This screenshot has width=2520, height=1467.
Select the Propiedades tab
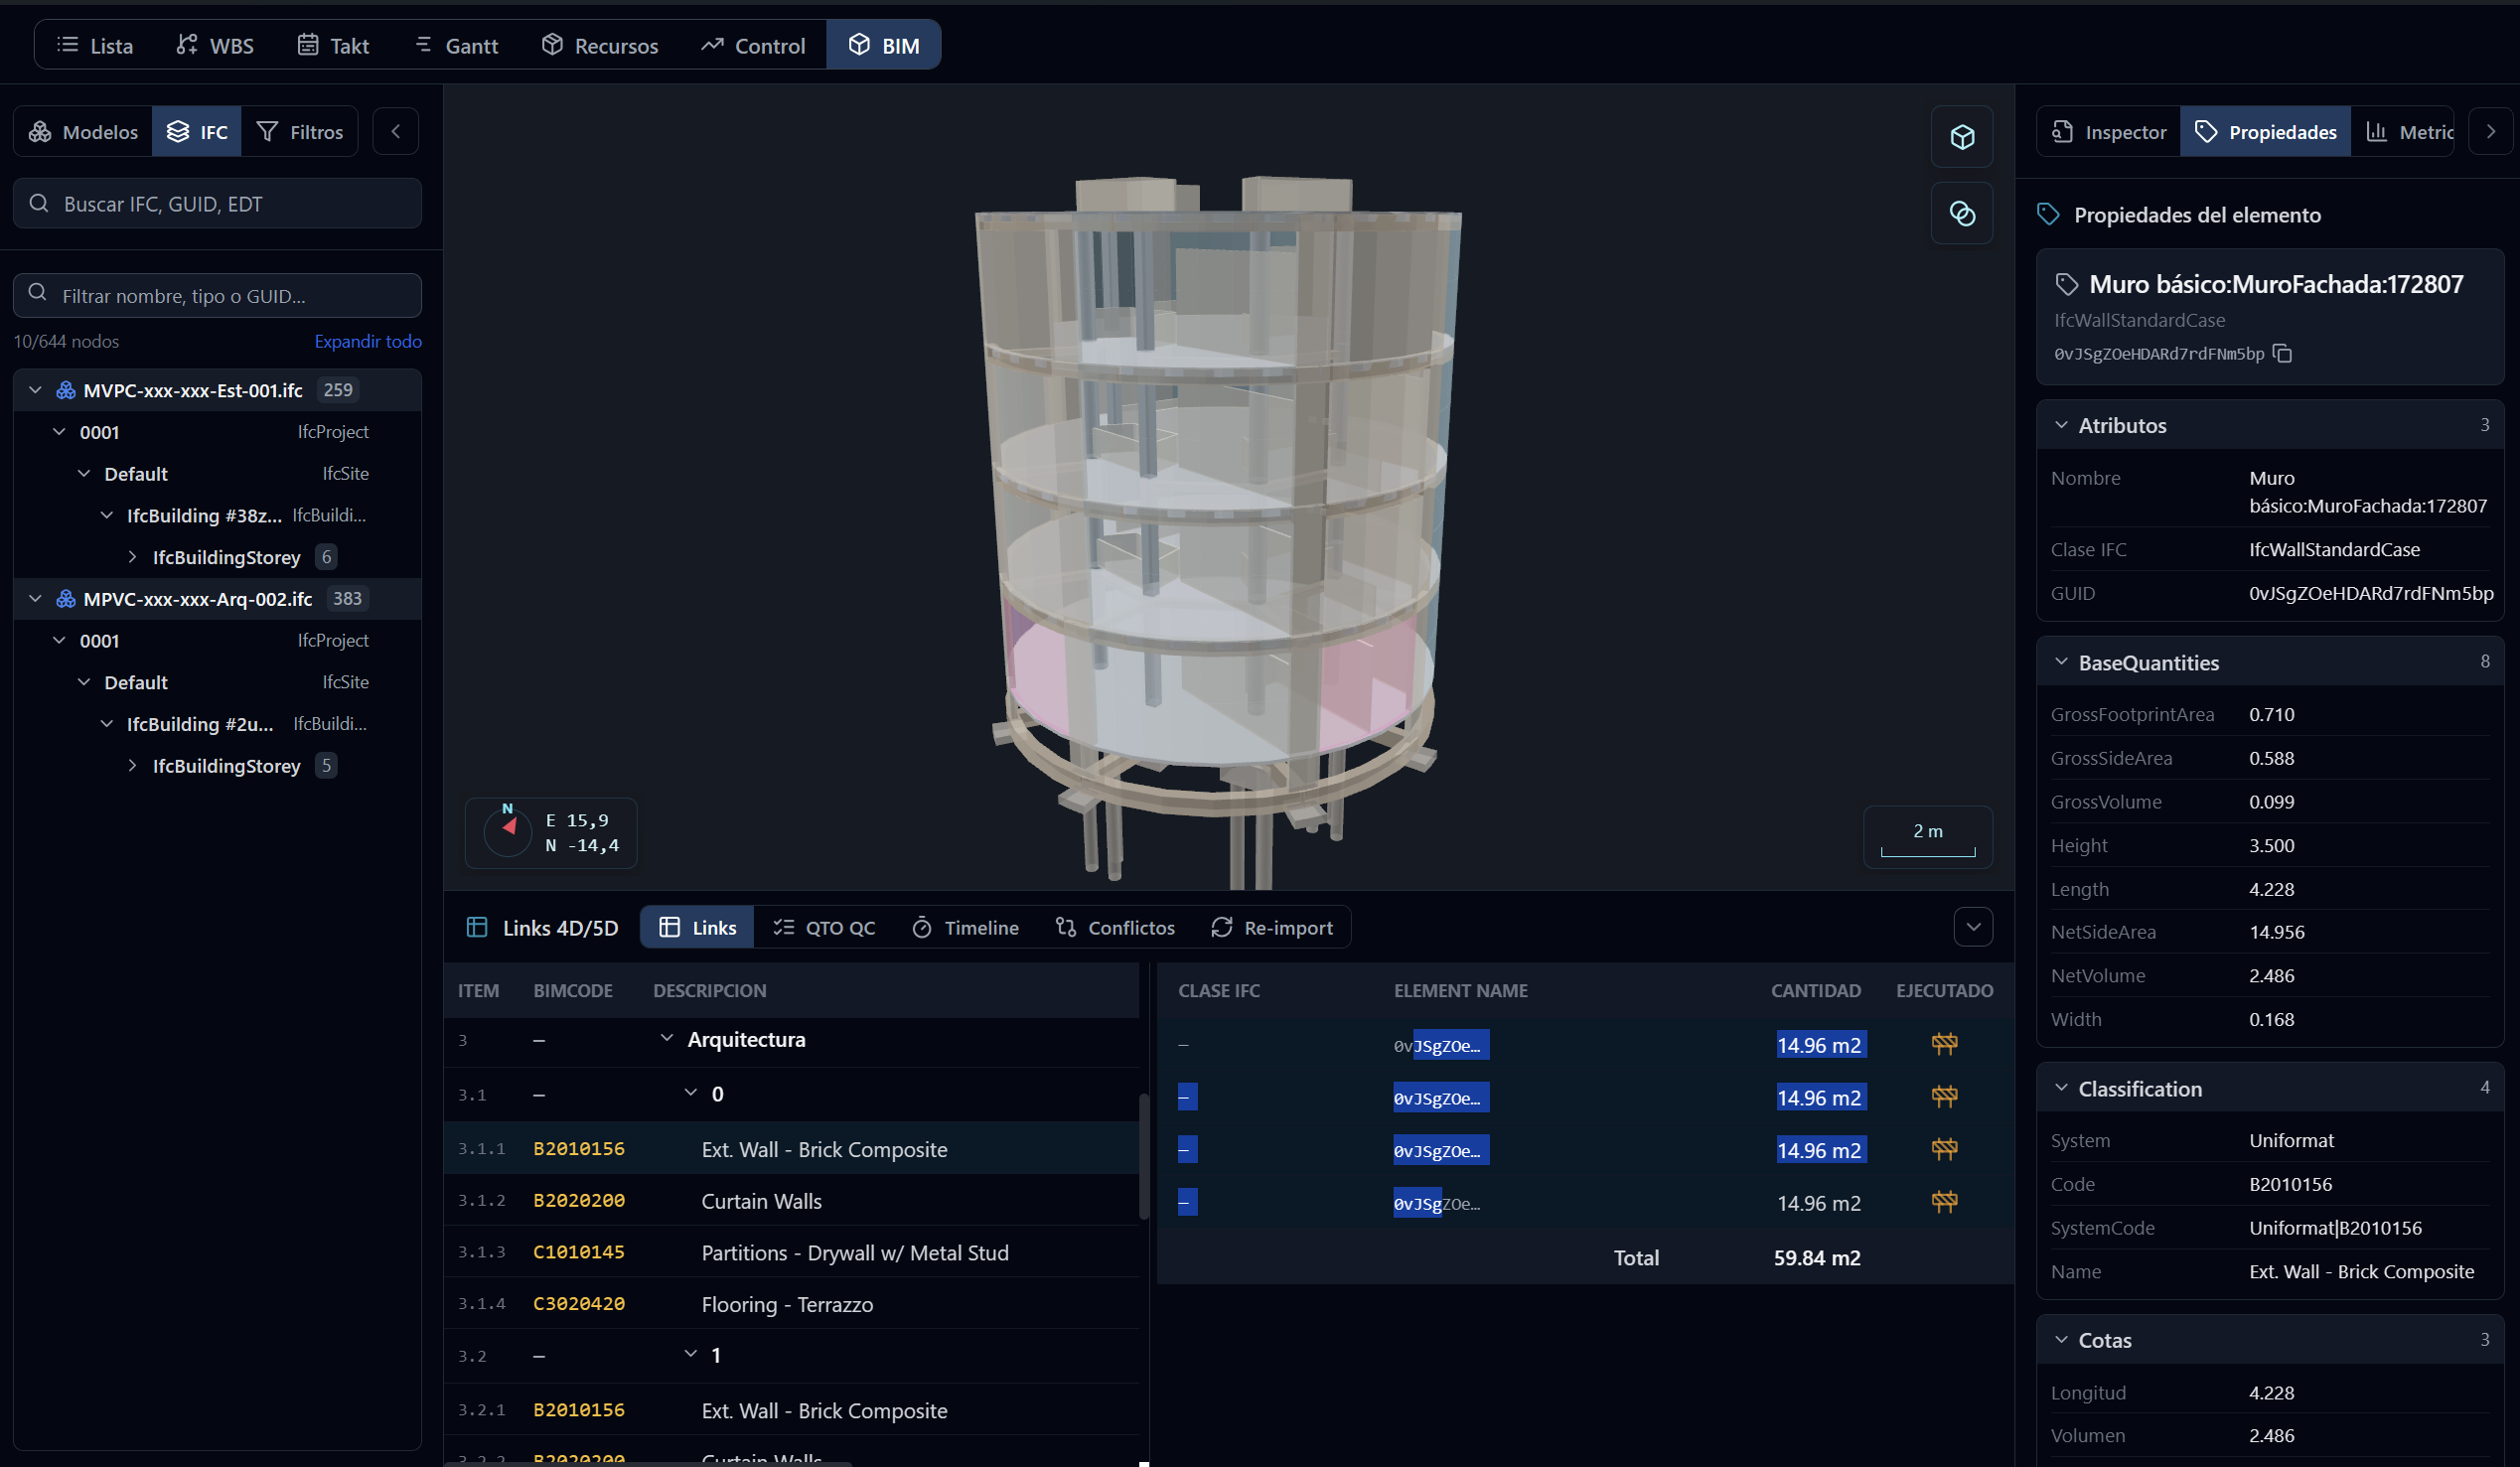(2265, 132)
